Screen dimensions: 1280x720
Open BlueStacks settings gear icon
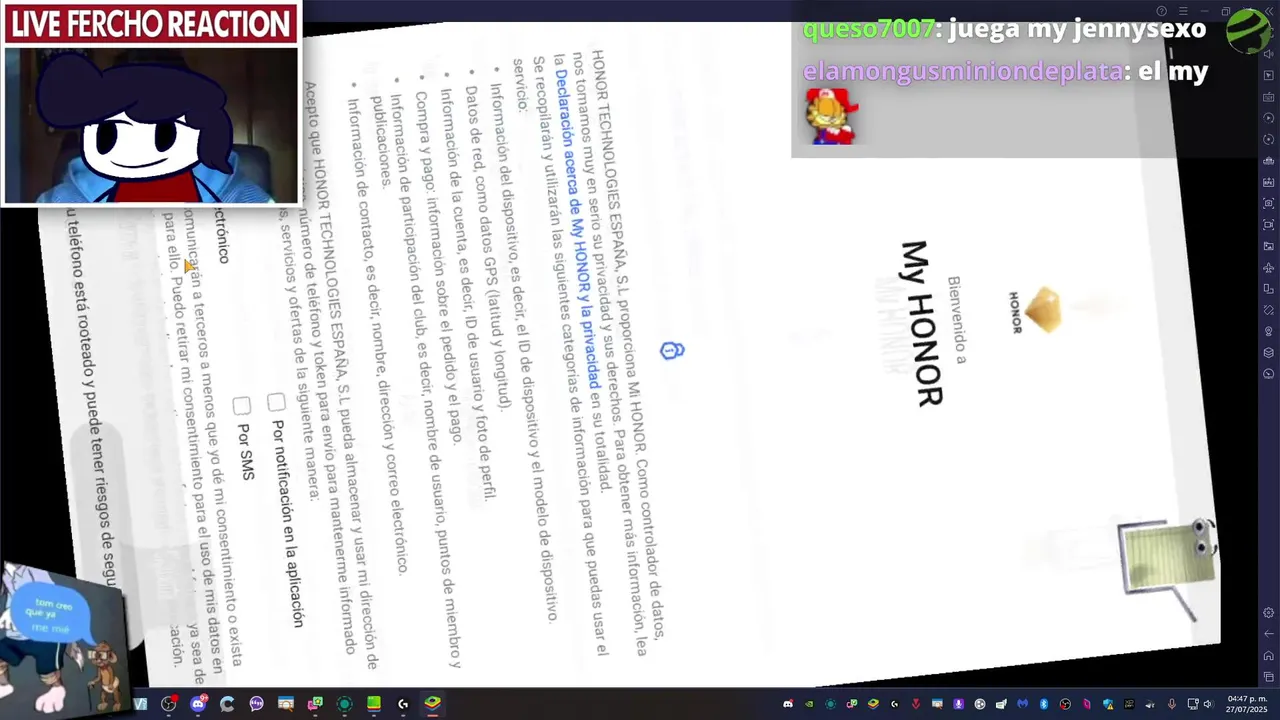point(1269,612)
